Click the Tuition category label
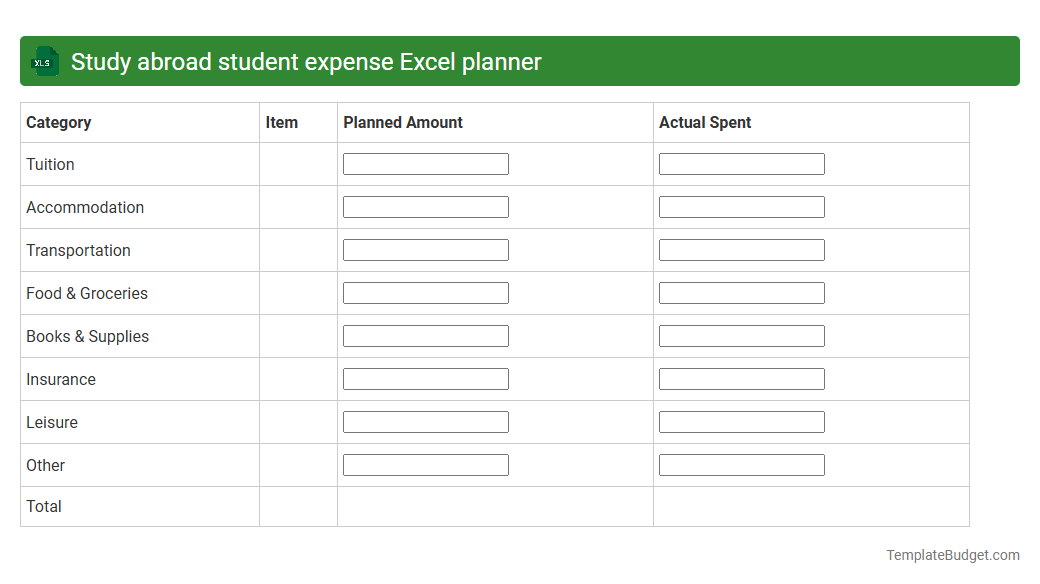The height and width of the screenshot is (584, 1040). click(50, 164)
